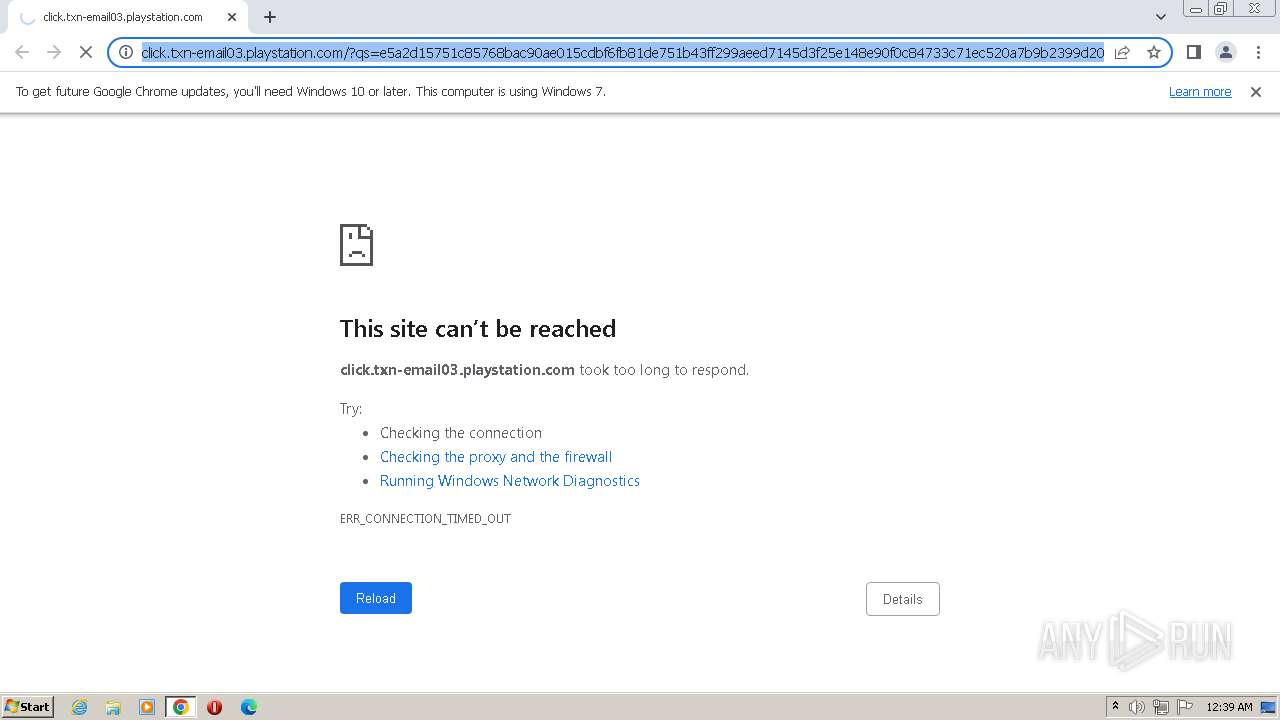View site information icon in address bar
This screenshot has width=1280, height=720.
click(126, 52)
